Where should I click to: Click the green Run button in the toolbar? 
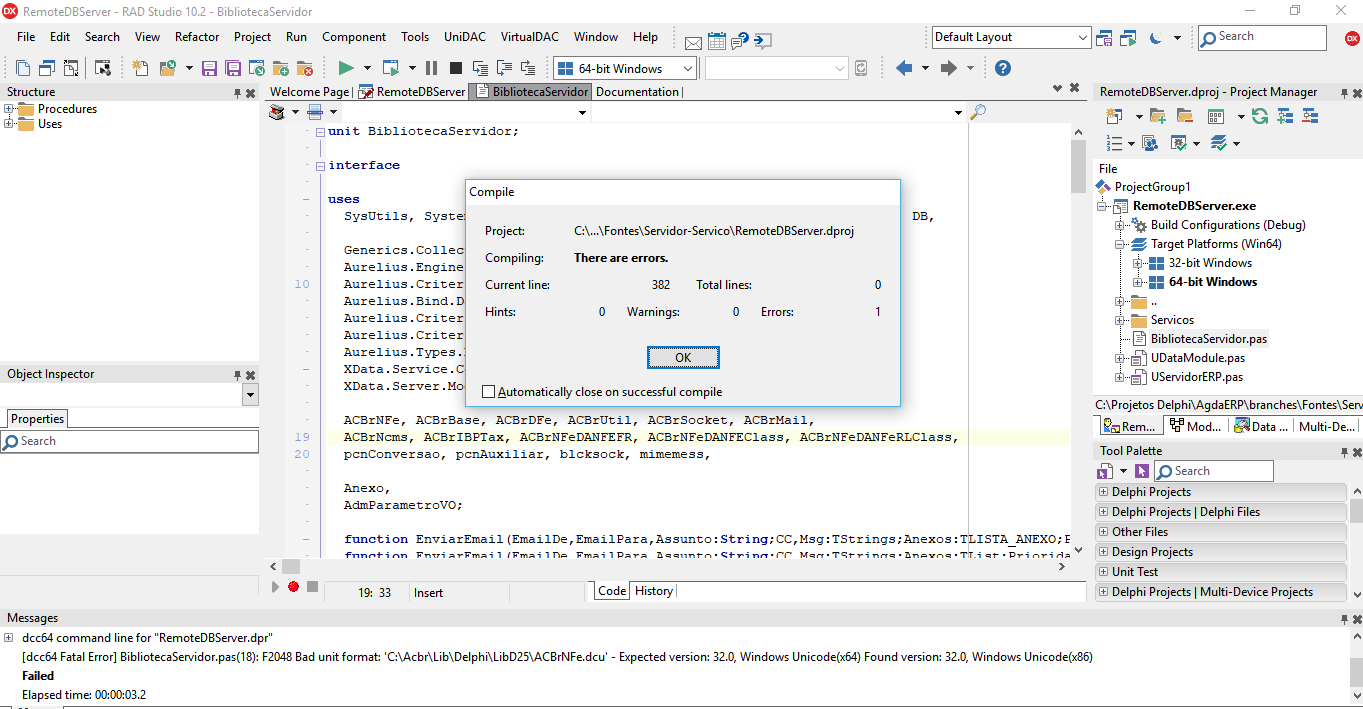tap(346, 68)
